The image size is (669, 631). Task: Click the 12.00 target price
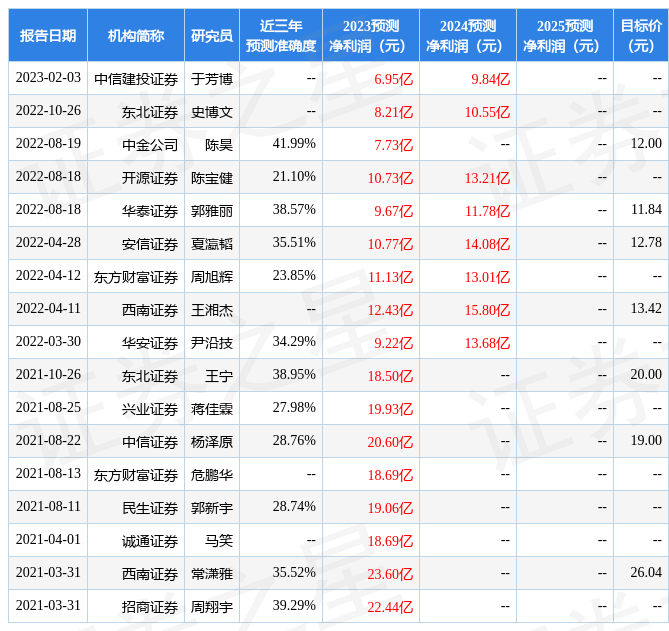[x=646, y=144]
